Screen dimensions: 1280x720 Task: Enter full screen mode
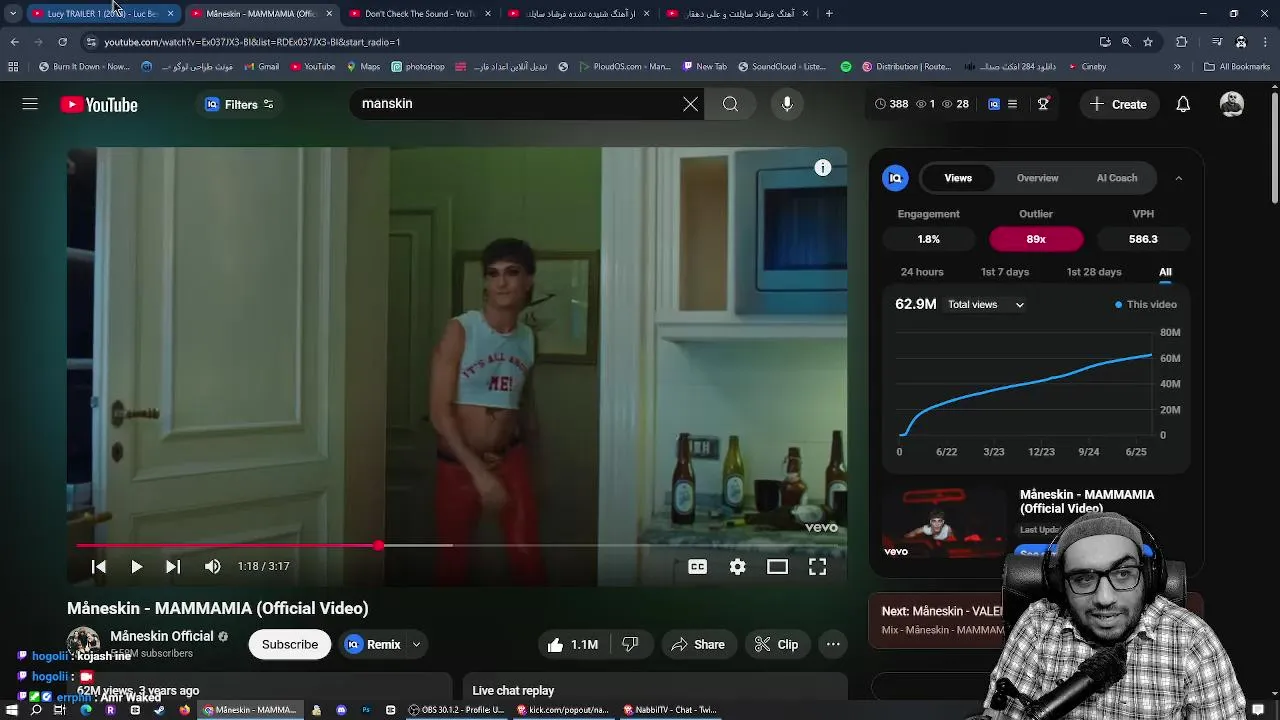click(x=817, y=566)
